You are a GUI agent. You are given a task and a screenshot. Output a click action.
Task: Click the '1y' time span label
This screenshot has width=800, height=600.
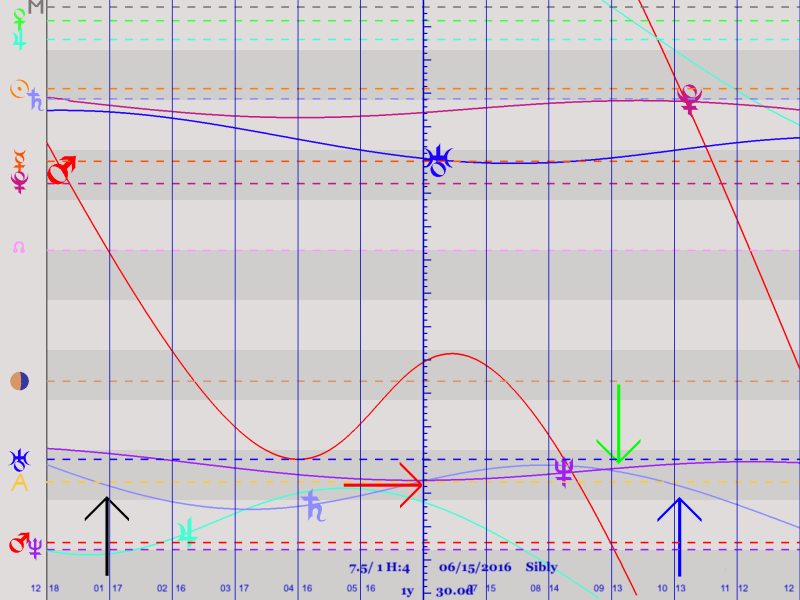(x=407, y=591)
